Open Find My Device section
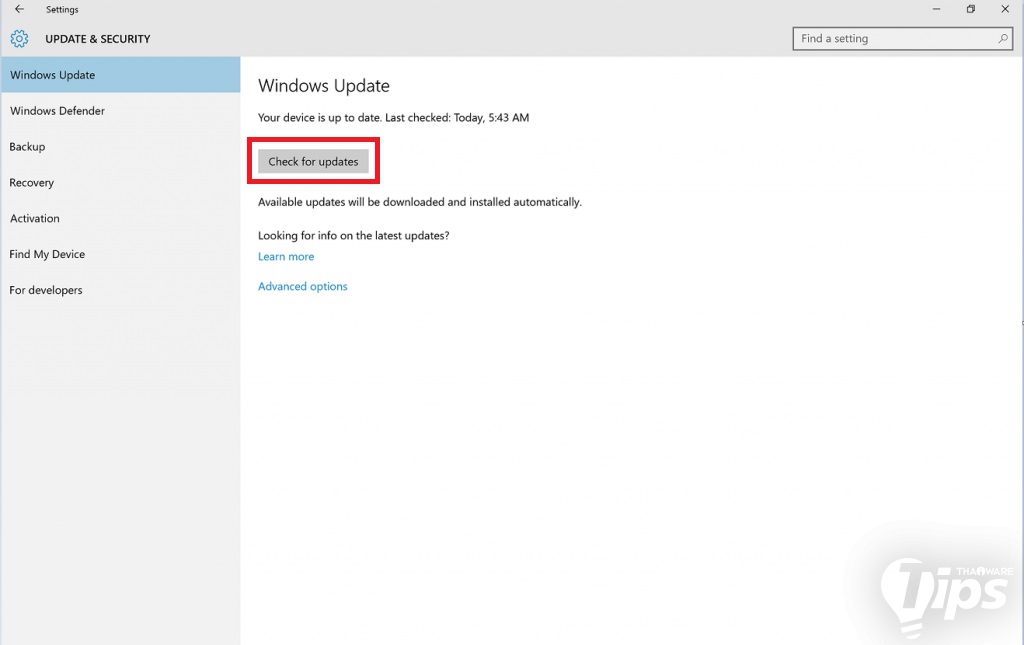 pyautogui.click(x=120, y=254)
